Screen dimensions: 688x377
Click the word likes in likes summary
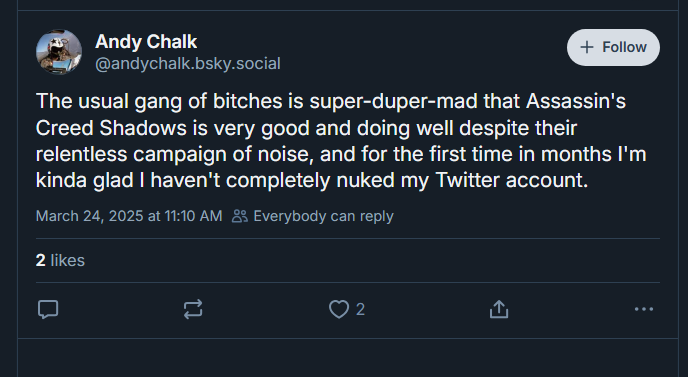68,260
